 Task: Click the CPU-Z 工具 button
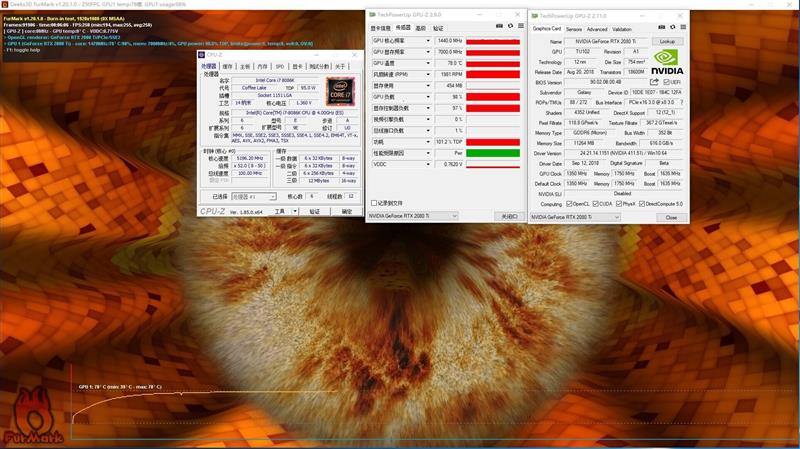[280, 211]
